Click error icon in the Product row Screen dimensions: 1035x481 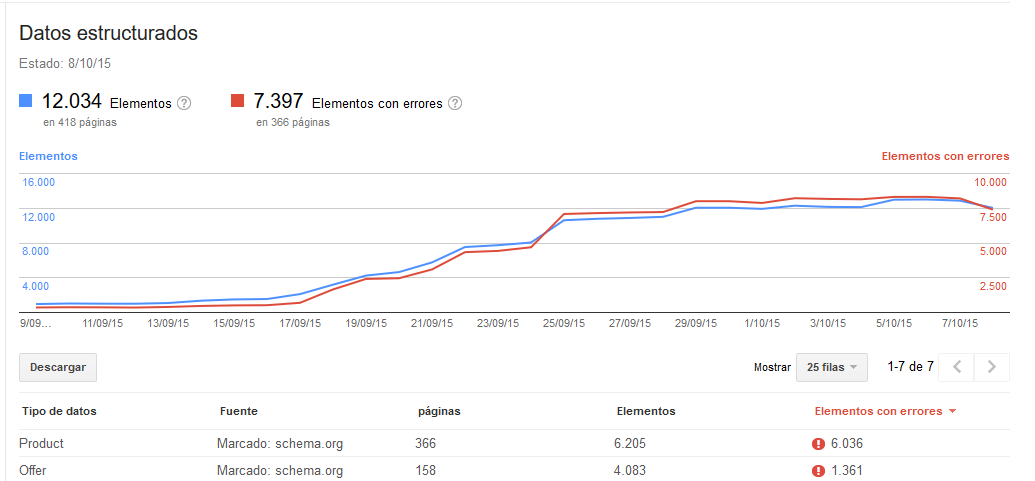pos(818,444)
